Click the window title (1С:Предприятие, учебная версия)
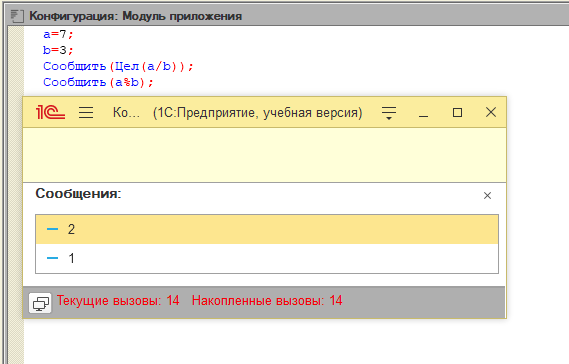Screen dimensions: 569x364 pyautogui.click(x=258, y=113)
